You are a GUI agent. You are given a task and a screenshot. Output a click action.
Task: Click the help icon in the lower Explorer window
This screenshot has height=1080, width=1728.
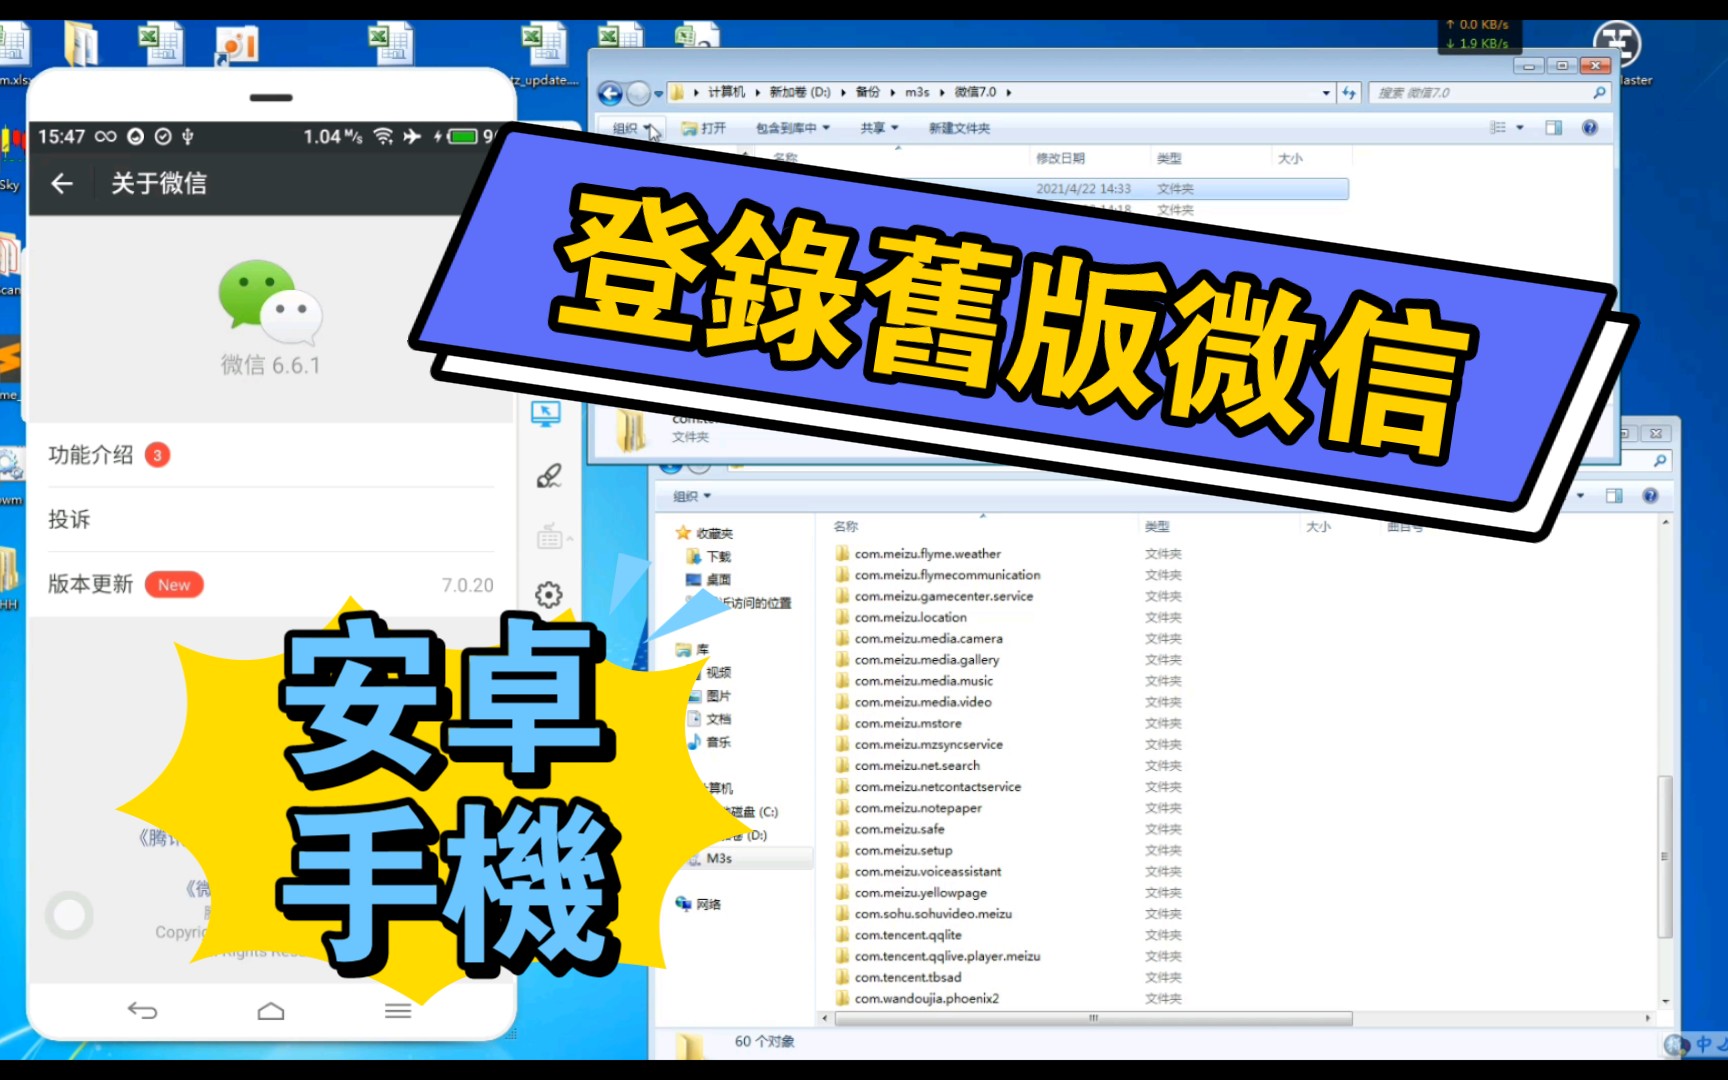[1650, 496]
